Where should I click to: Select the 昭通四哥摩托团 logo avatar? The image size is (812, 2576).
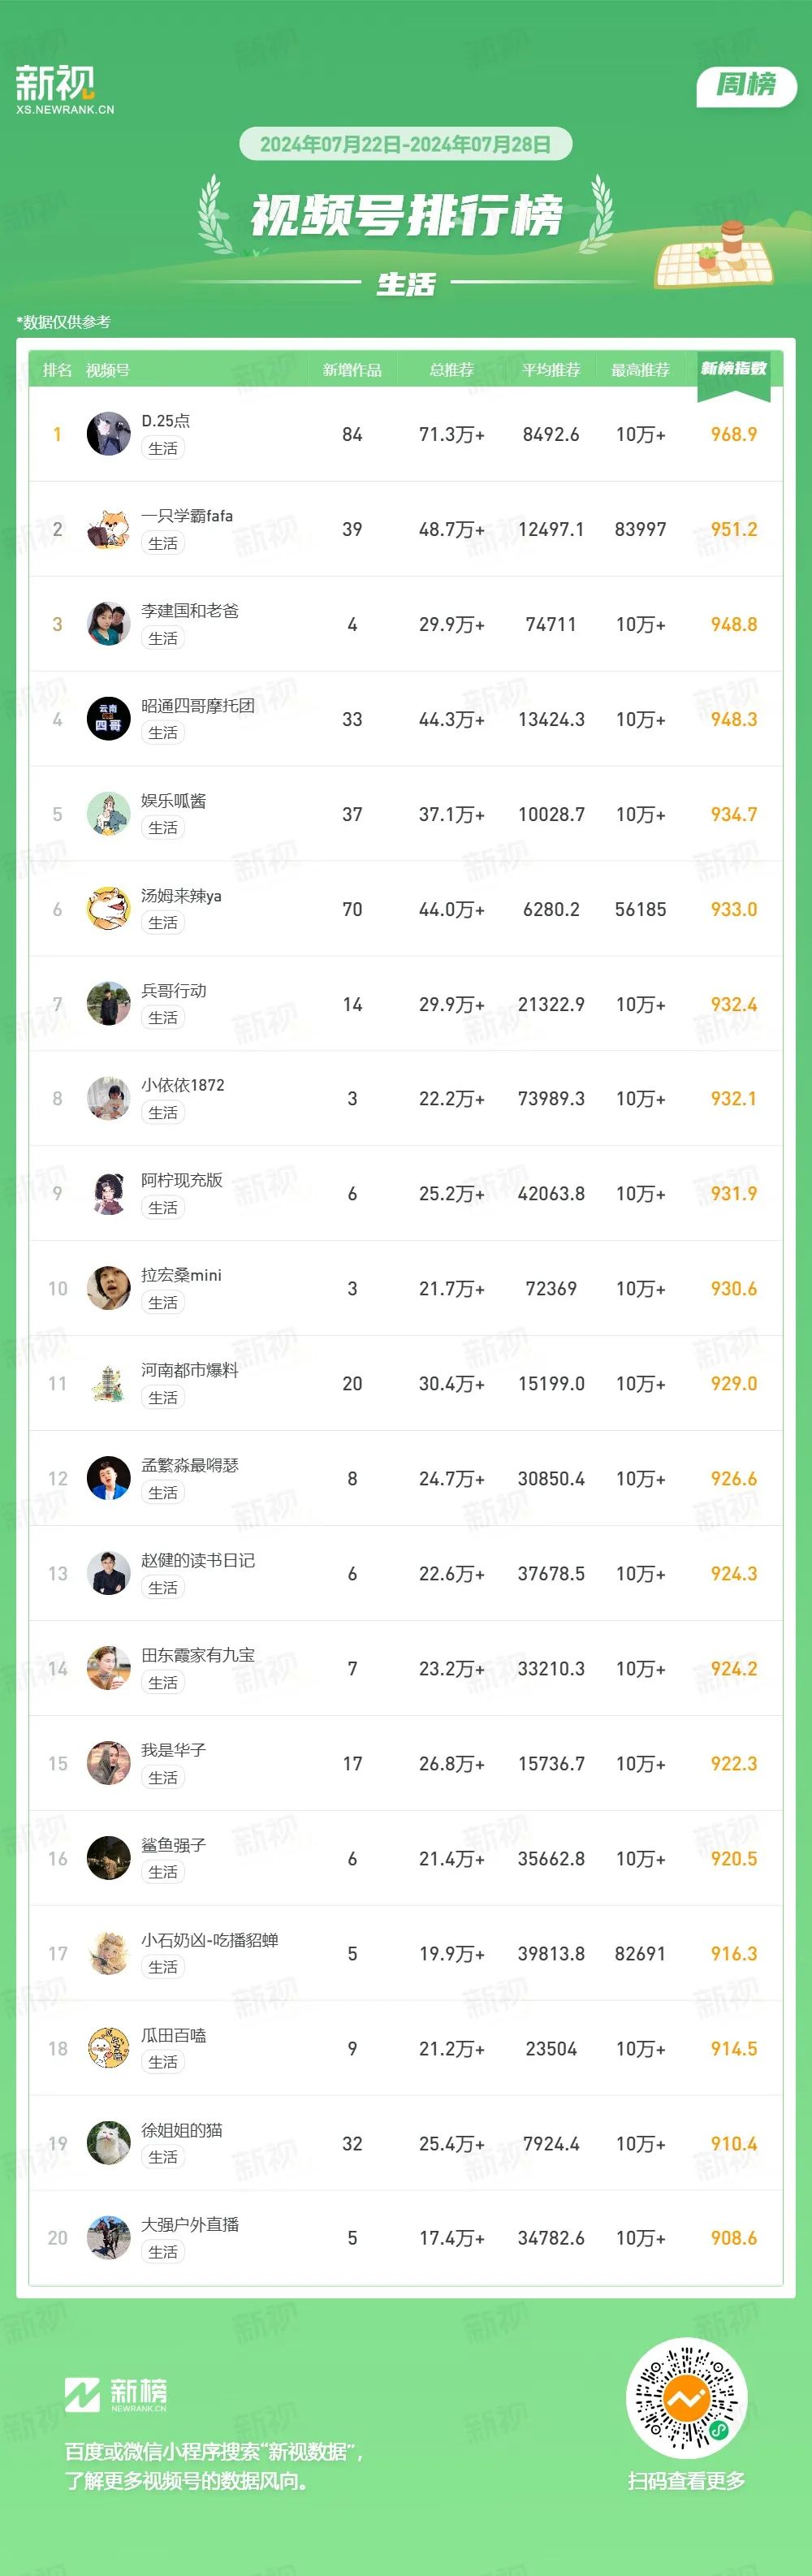[x=108, y=719]
